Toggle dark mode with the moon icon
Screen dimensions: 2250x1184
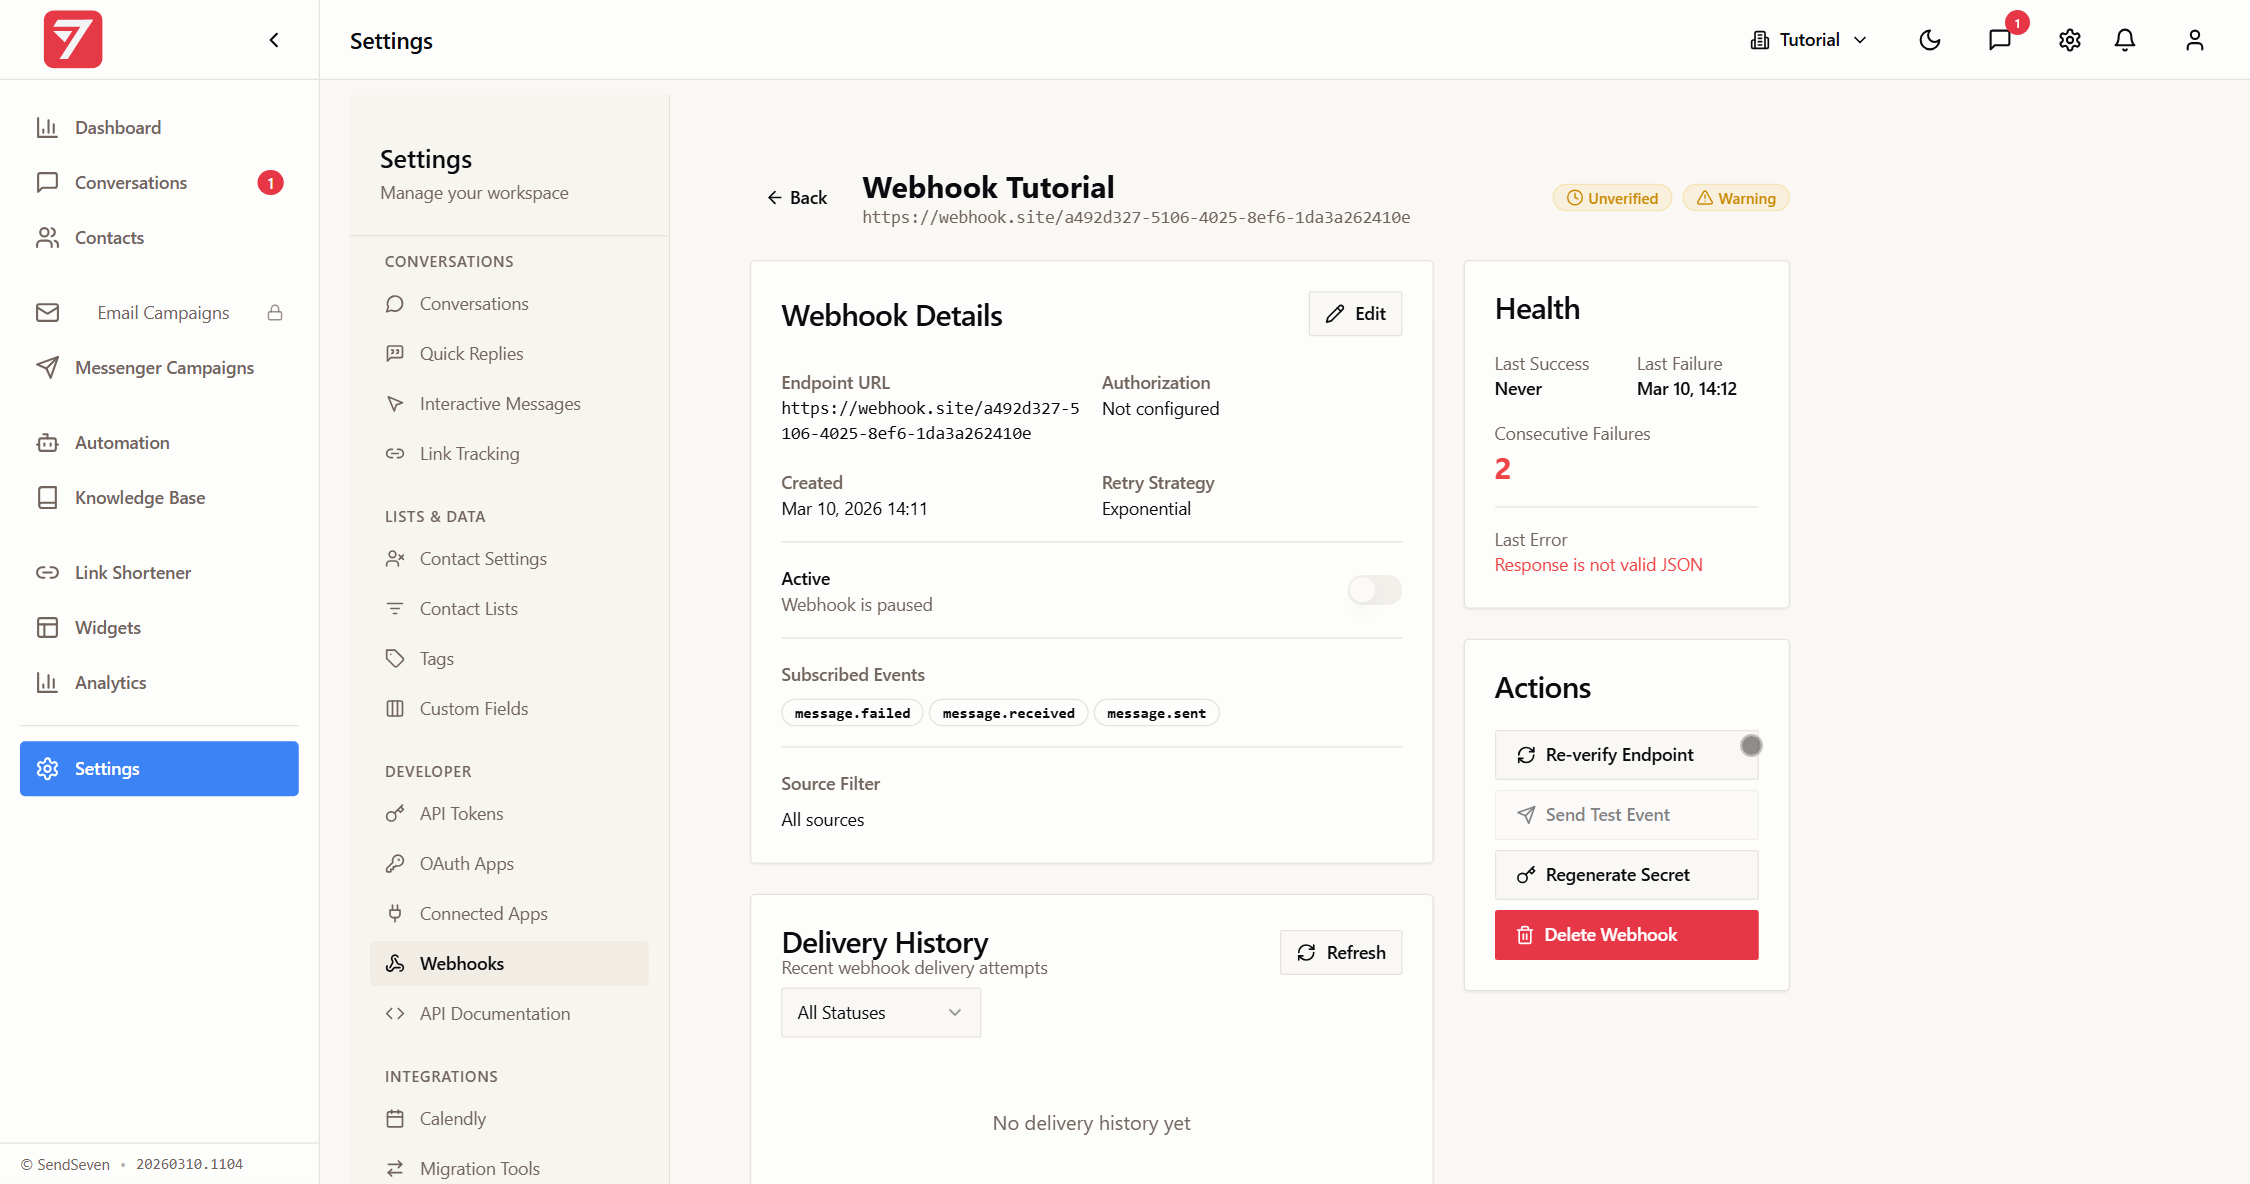click(1930, 40)
